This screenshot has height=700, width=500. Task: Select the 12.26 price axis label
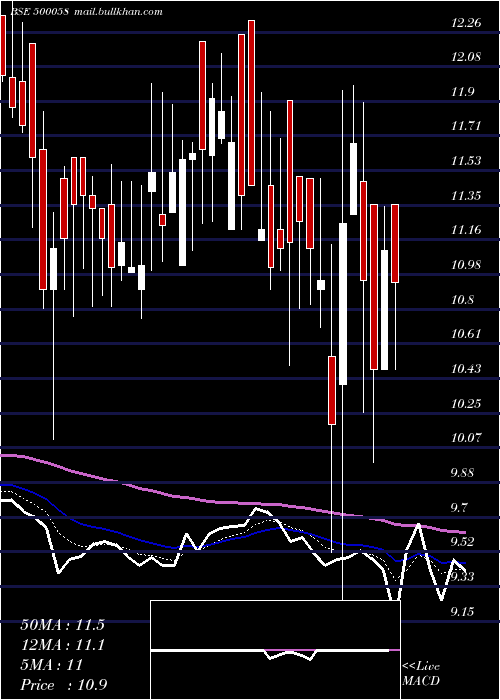pyautogui.click(x=466, y=23)
